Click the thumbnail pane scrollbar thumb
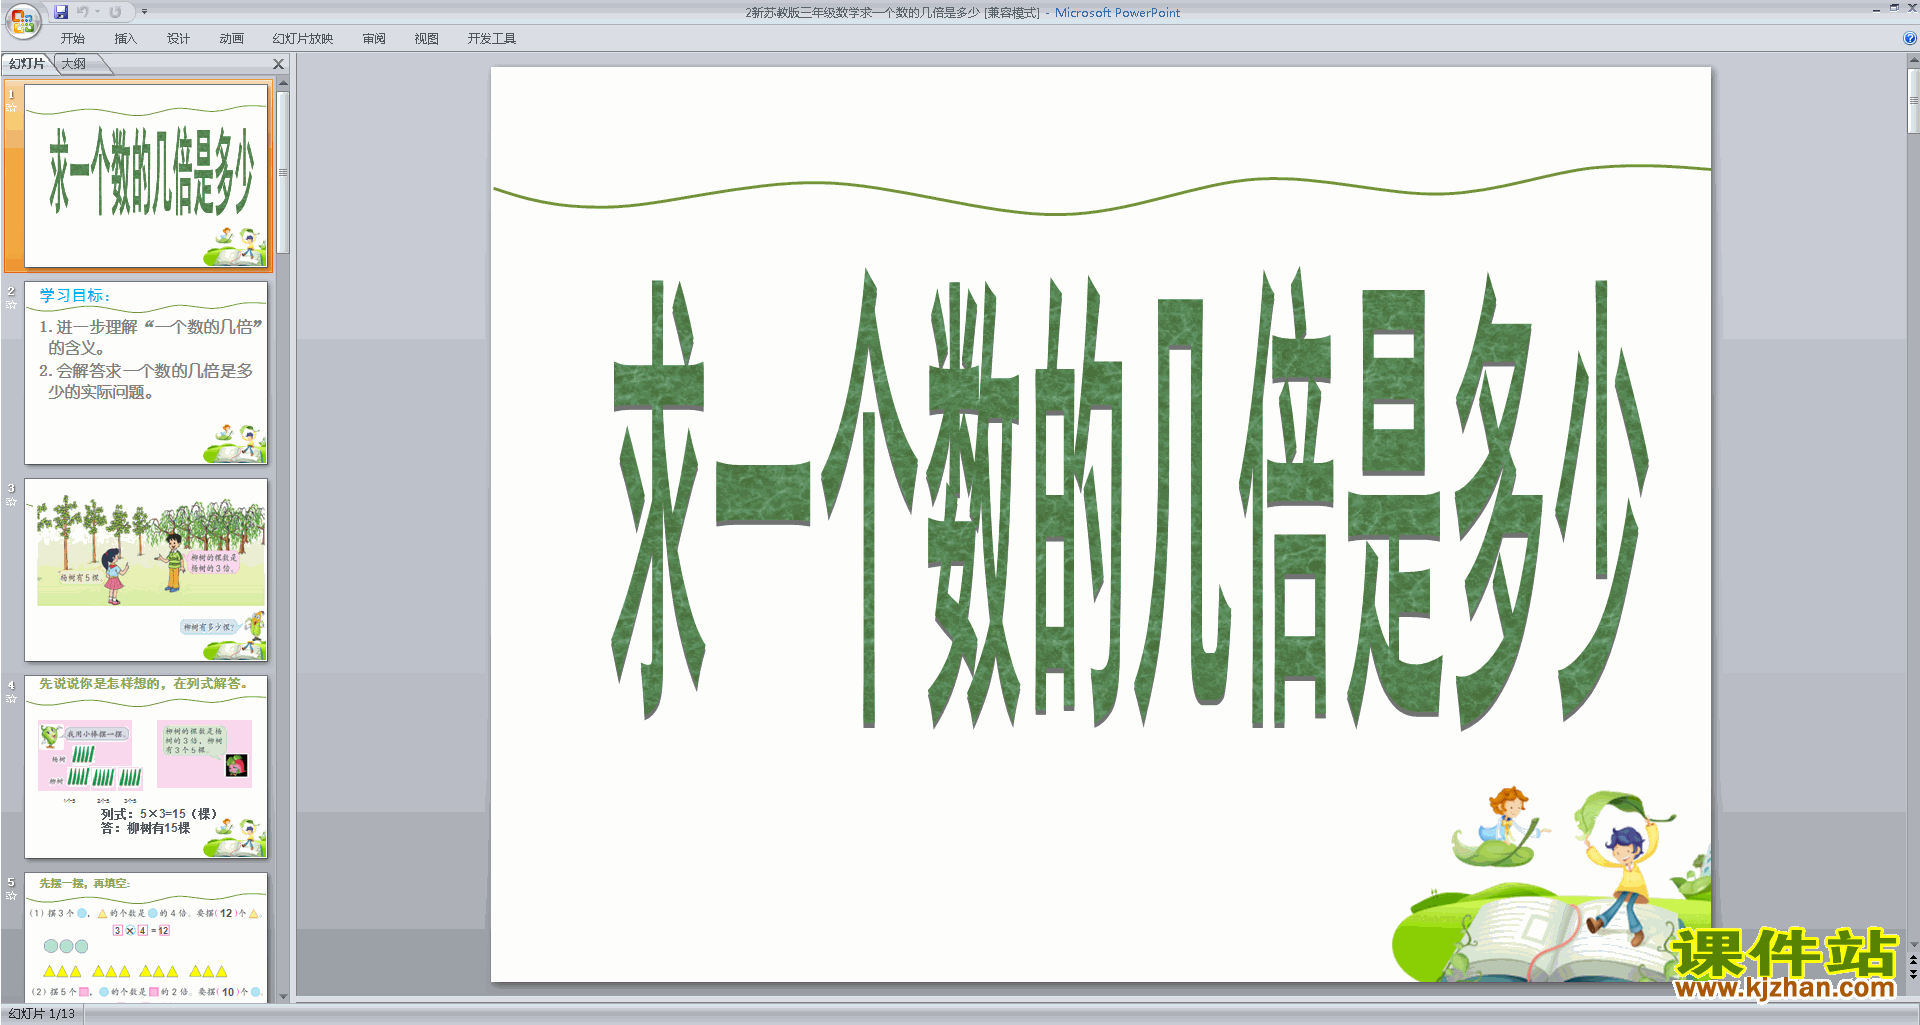Screen dimensions: 1920x1025 (283, 172)
